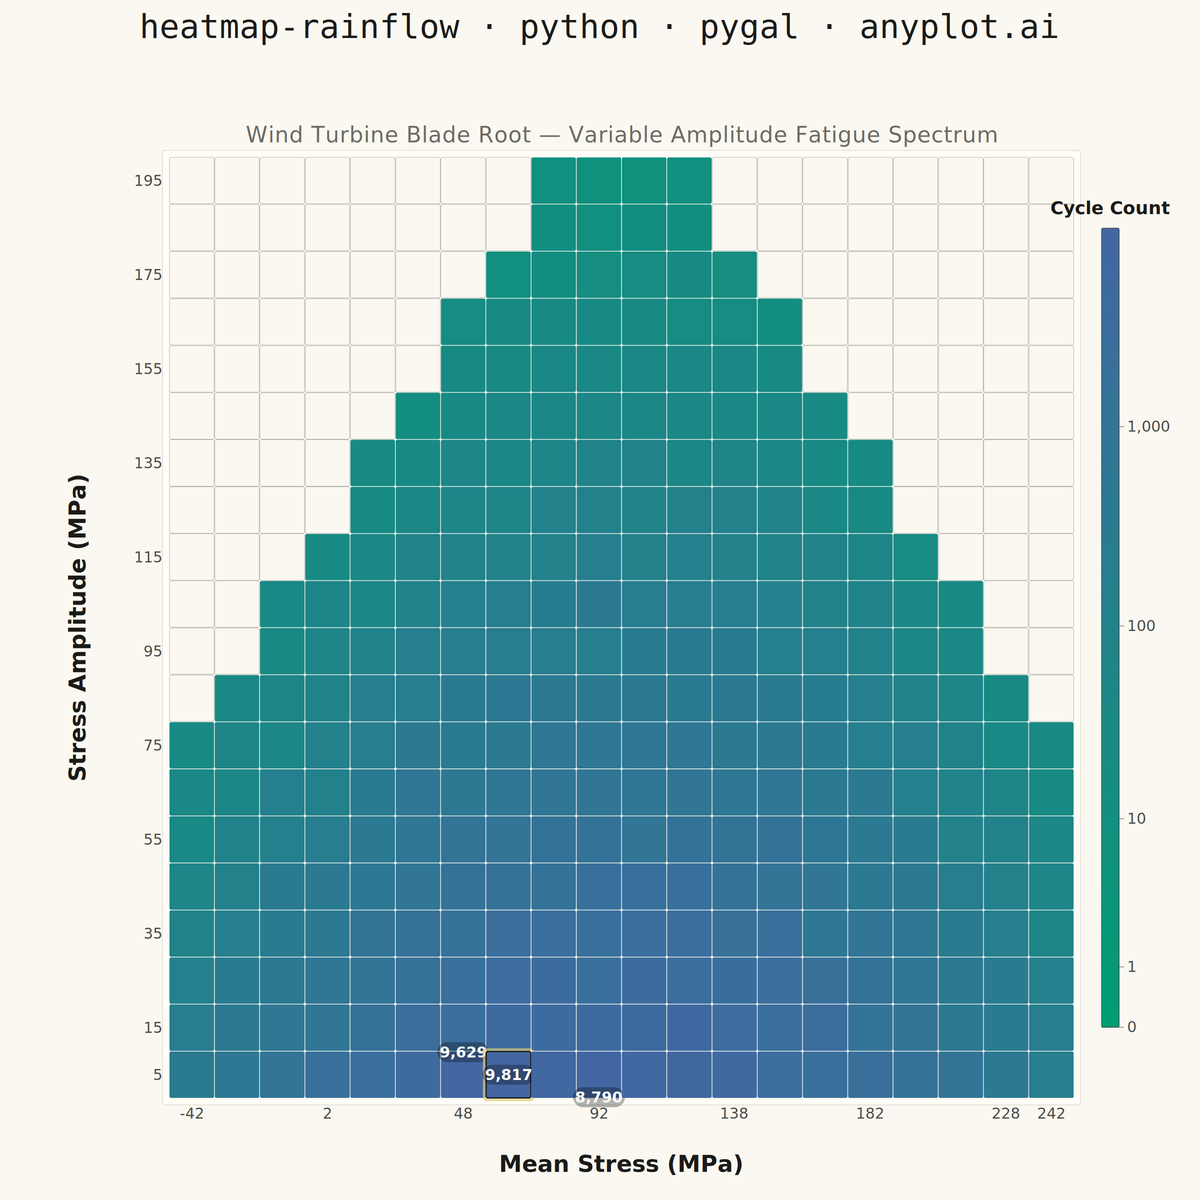The width and height of the screenshot is (1200, 1200).
Task: Click the 5 y-axis tick label
Action: click(158, 1075)
